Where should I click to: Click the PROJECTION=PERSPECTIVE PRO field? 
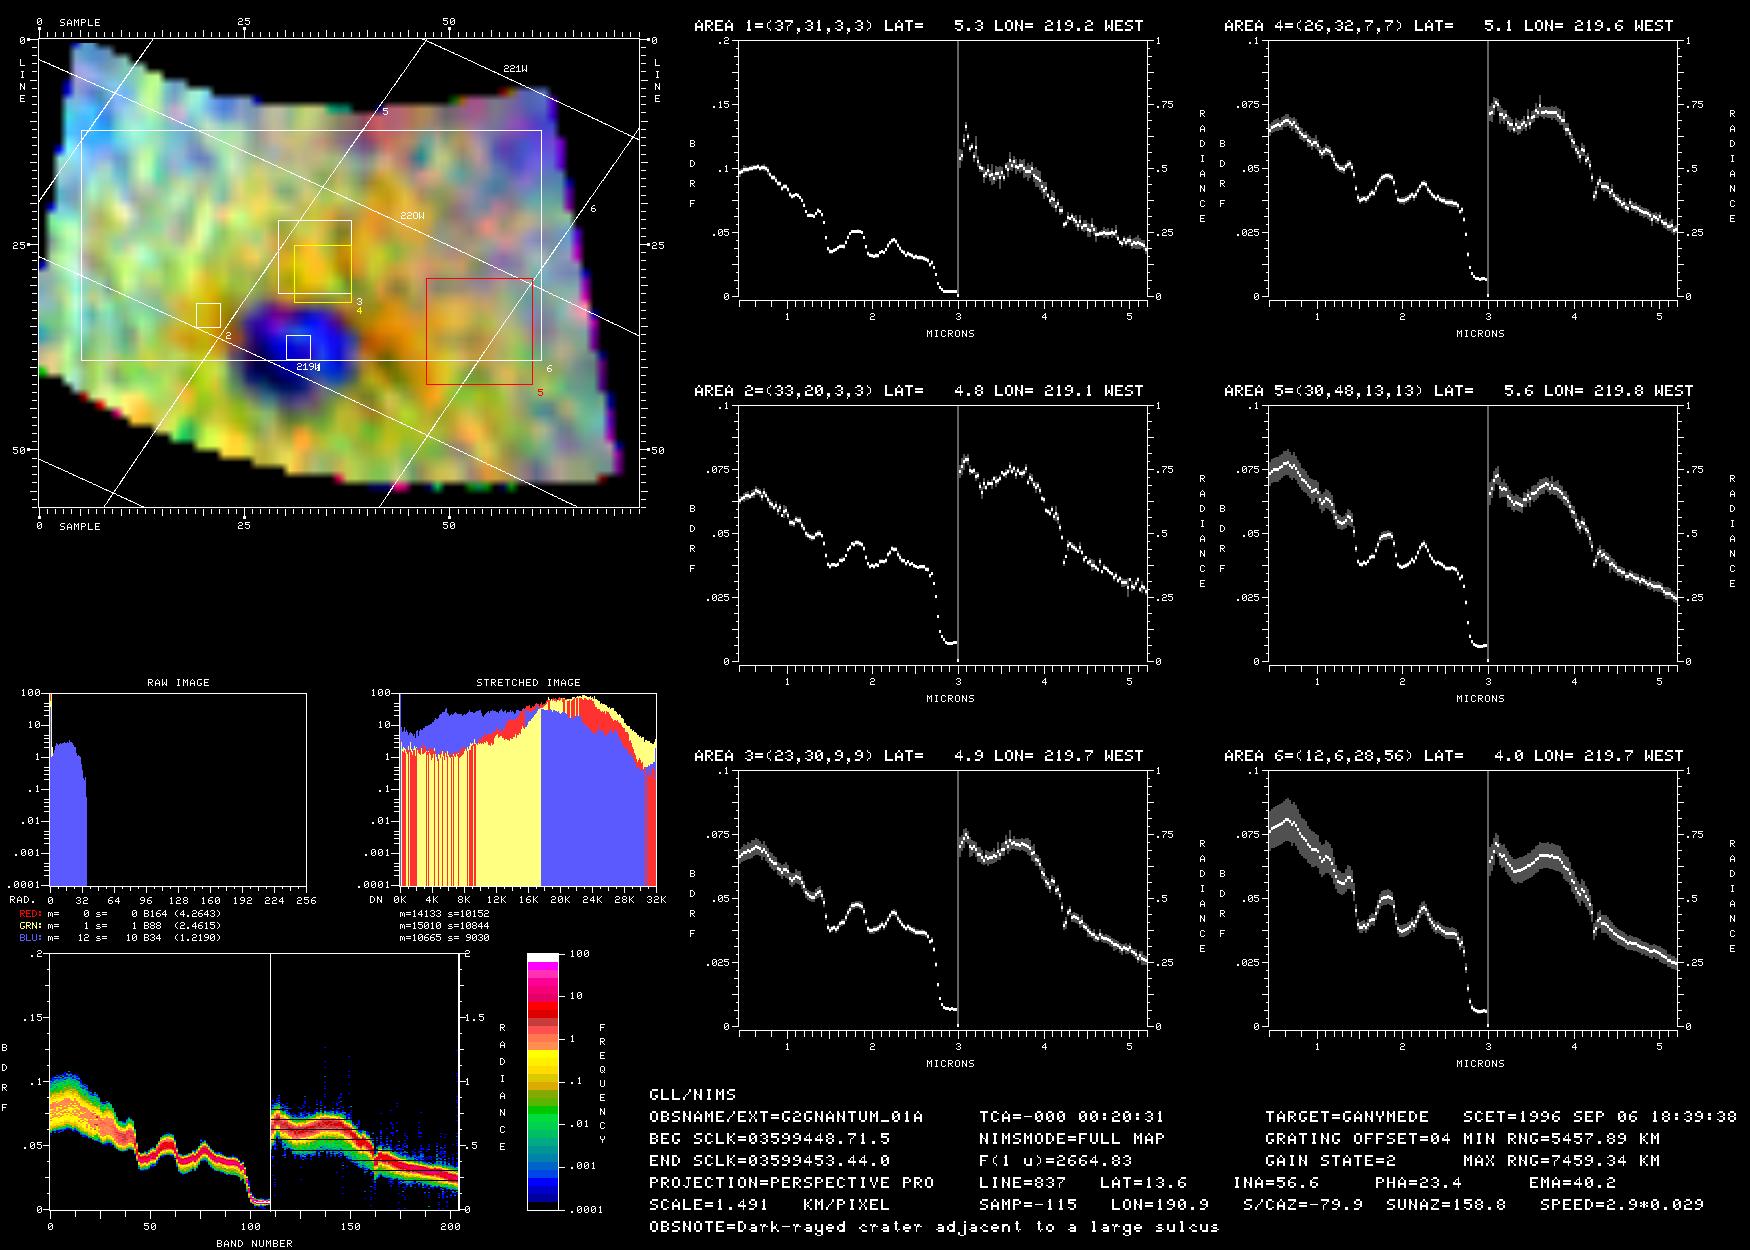(791, 1183)
